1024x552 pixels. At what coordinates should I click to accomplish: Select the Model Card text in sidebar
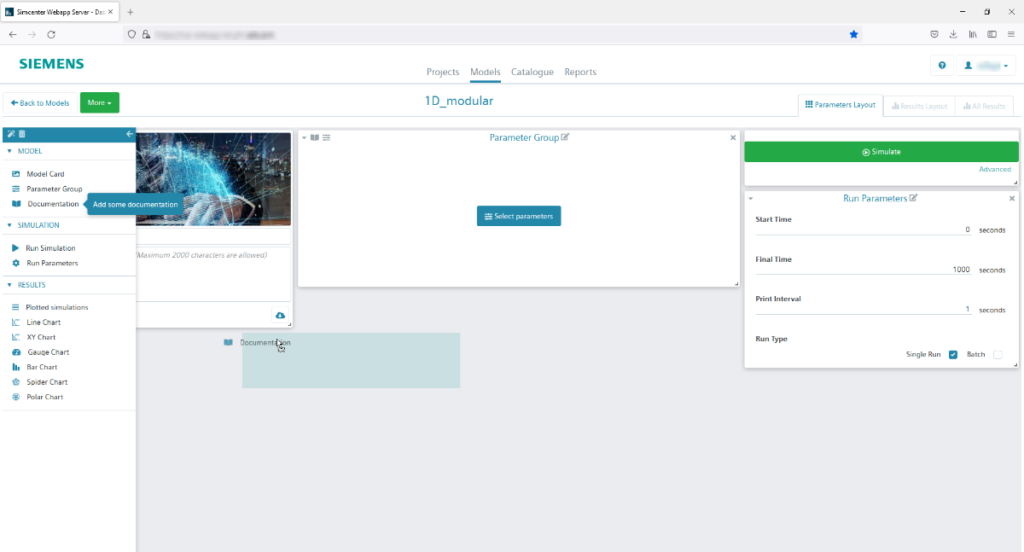pos(45,174)
